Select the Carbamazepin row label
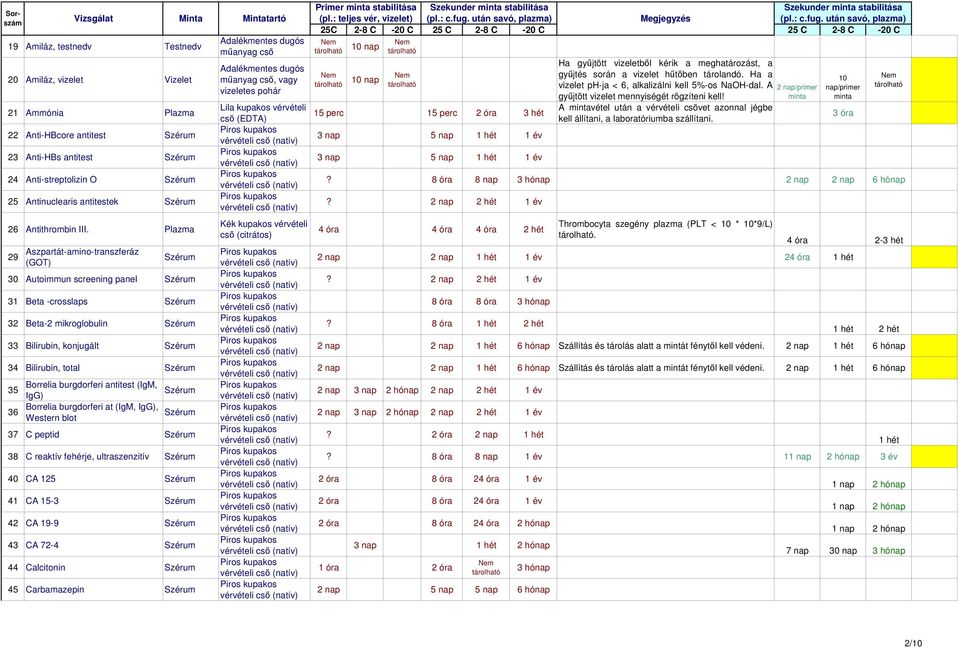 (x=55, y=590)
